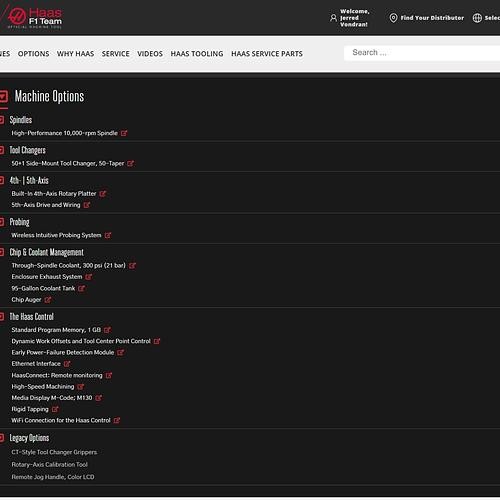Select the Rotary-Axis Calibration Tool entry
This screenshot has width=500, height=500.
50,465
